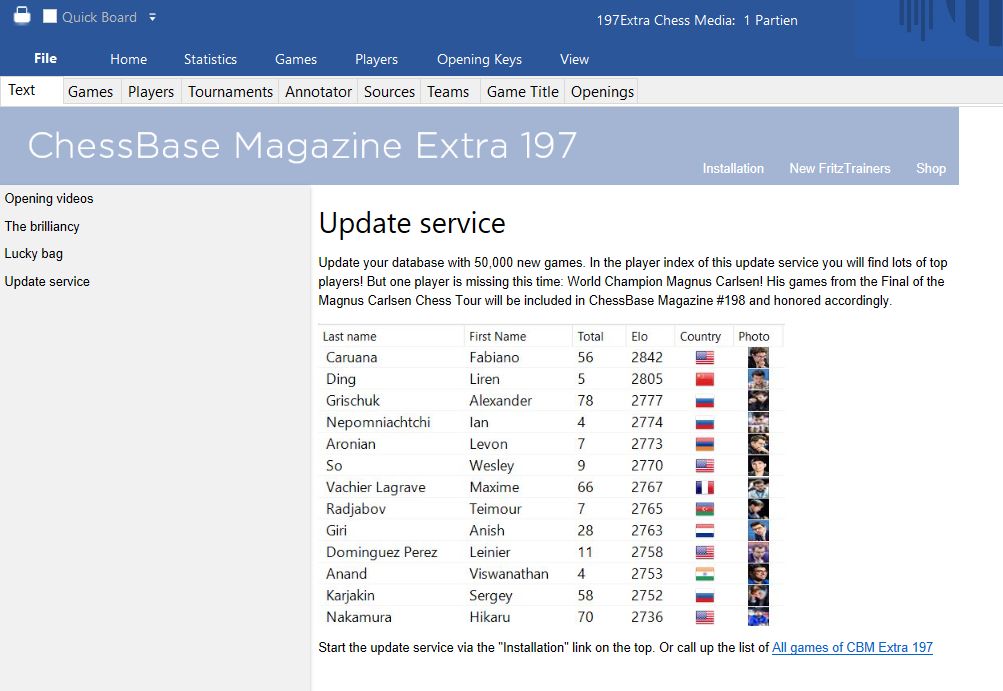Image resolution: width=1003 pixels, height=691 pixels.
Task: Open the Opening Keys menu
Action: 479,59
